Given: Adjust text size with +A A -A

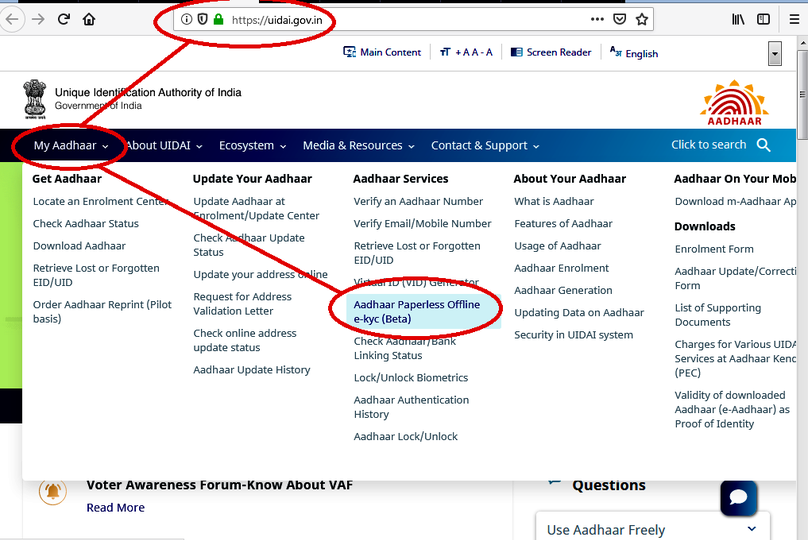Looking at the screenshot, I should [x=466, y=52].
